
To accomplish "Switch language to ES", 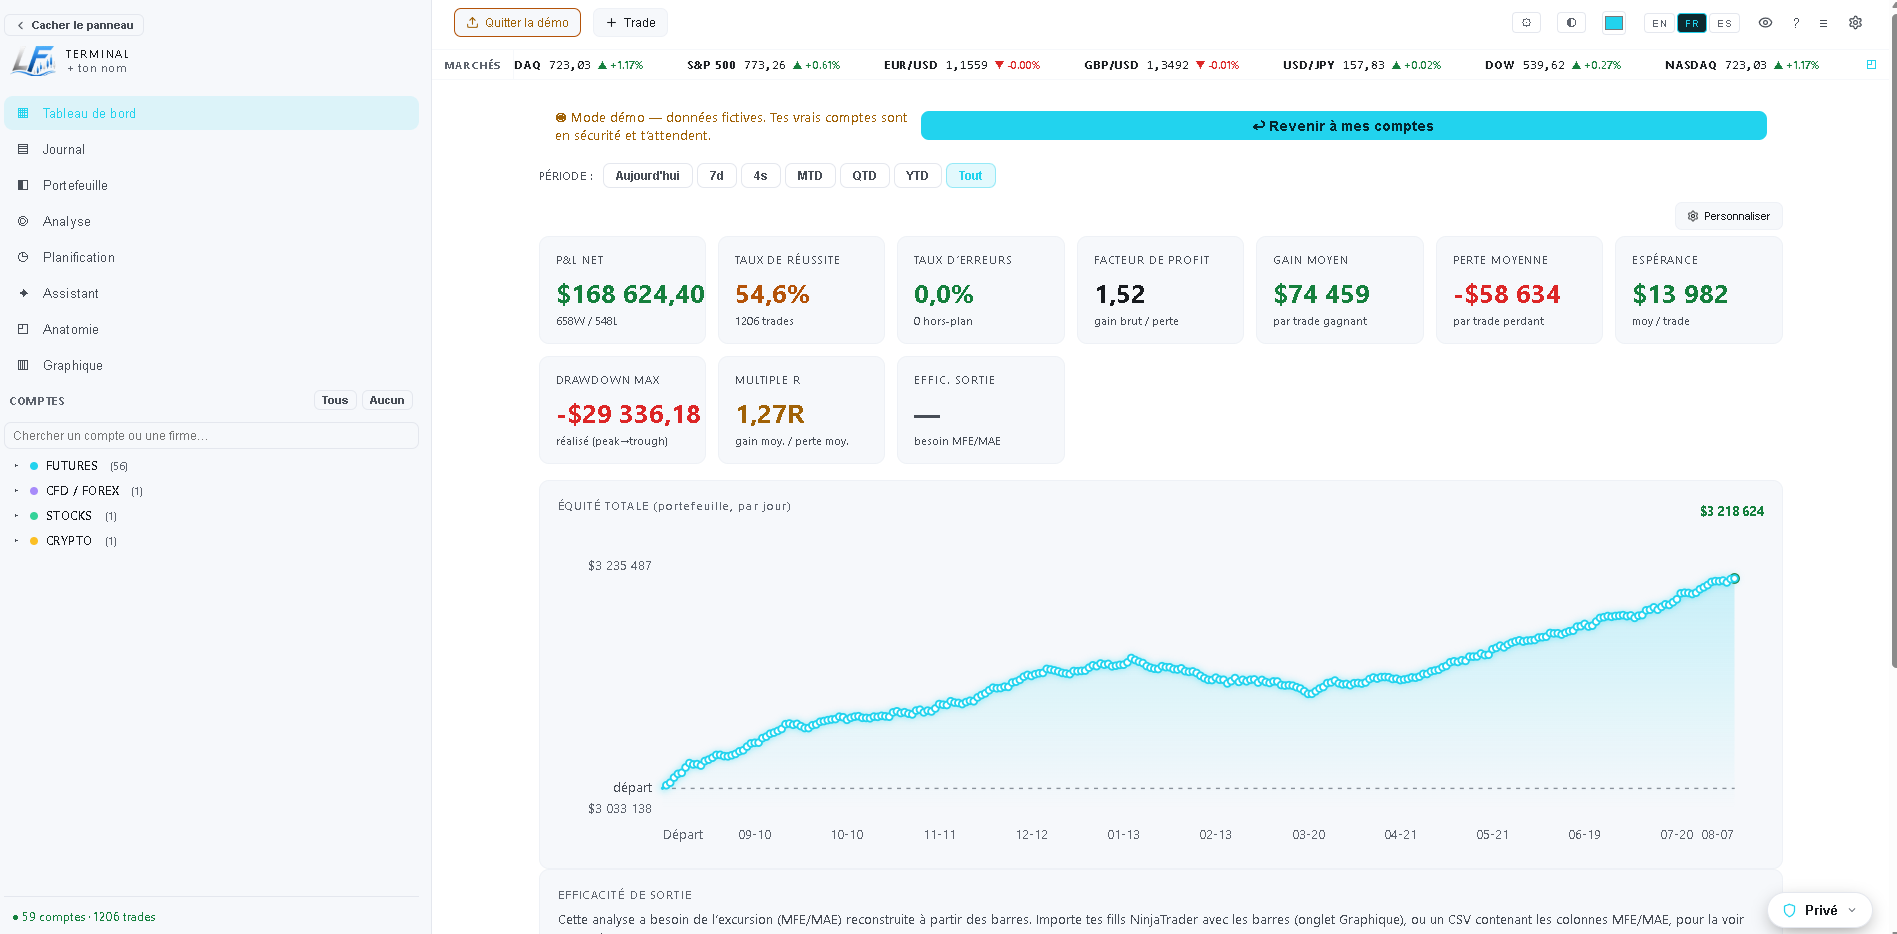I will coord(1724,23).
